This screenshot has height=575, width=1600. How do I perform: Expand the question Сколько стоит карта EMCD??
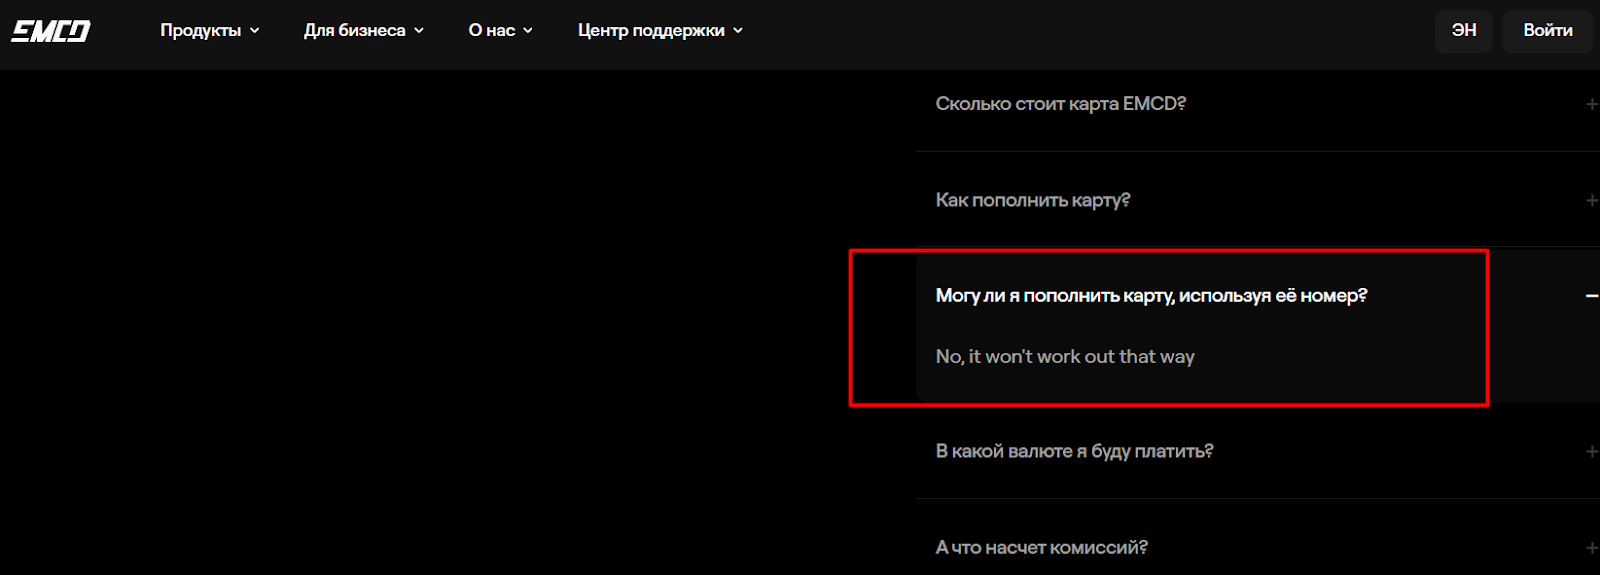(1060, 104)
